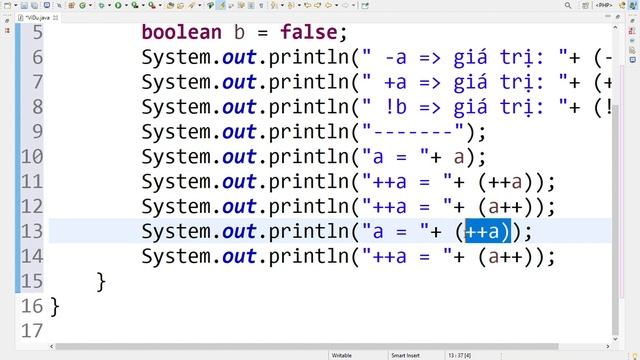Click line number 17 in gutter
The width and height of the screenshot is (640, 360).
[32, 331]
